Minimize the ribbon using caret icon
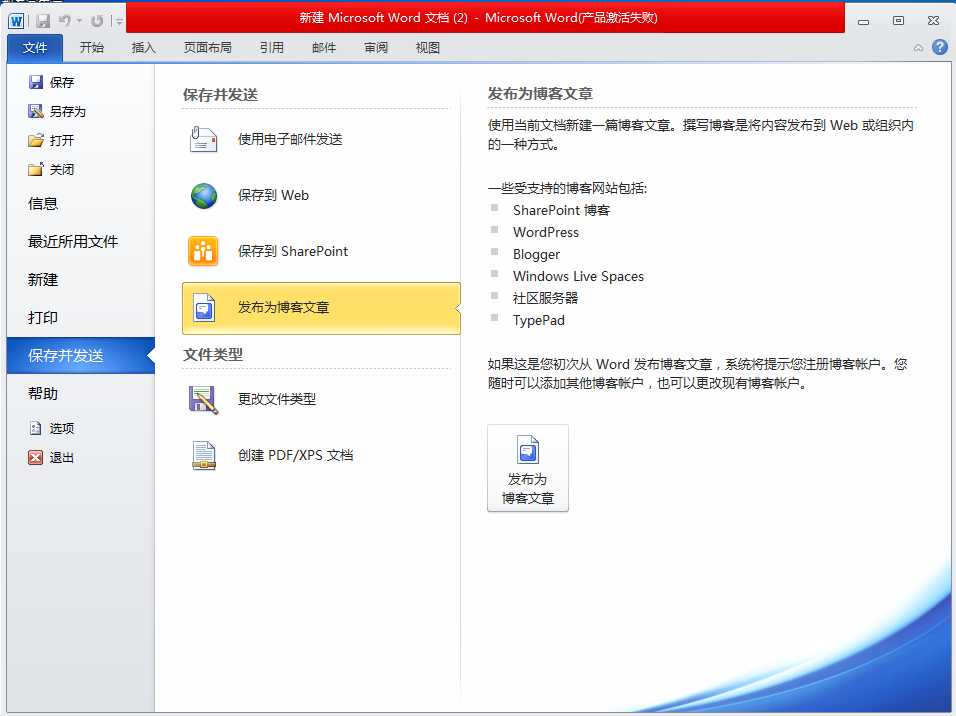Image resolution: width=956 pixels, height=716 pixels. [918, 48]
